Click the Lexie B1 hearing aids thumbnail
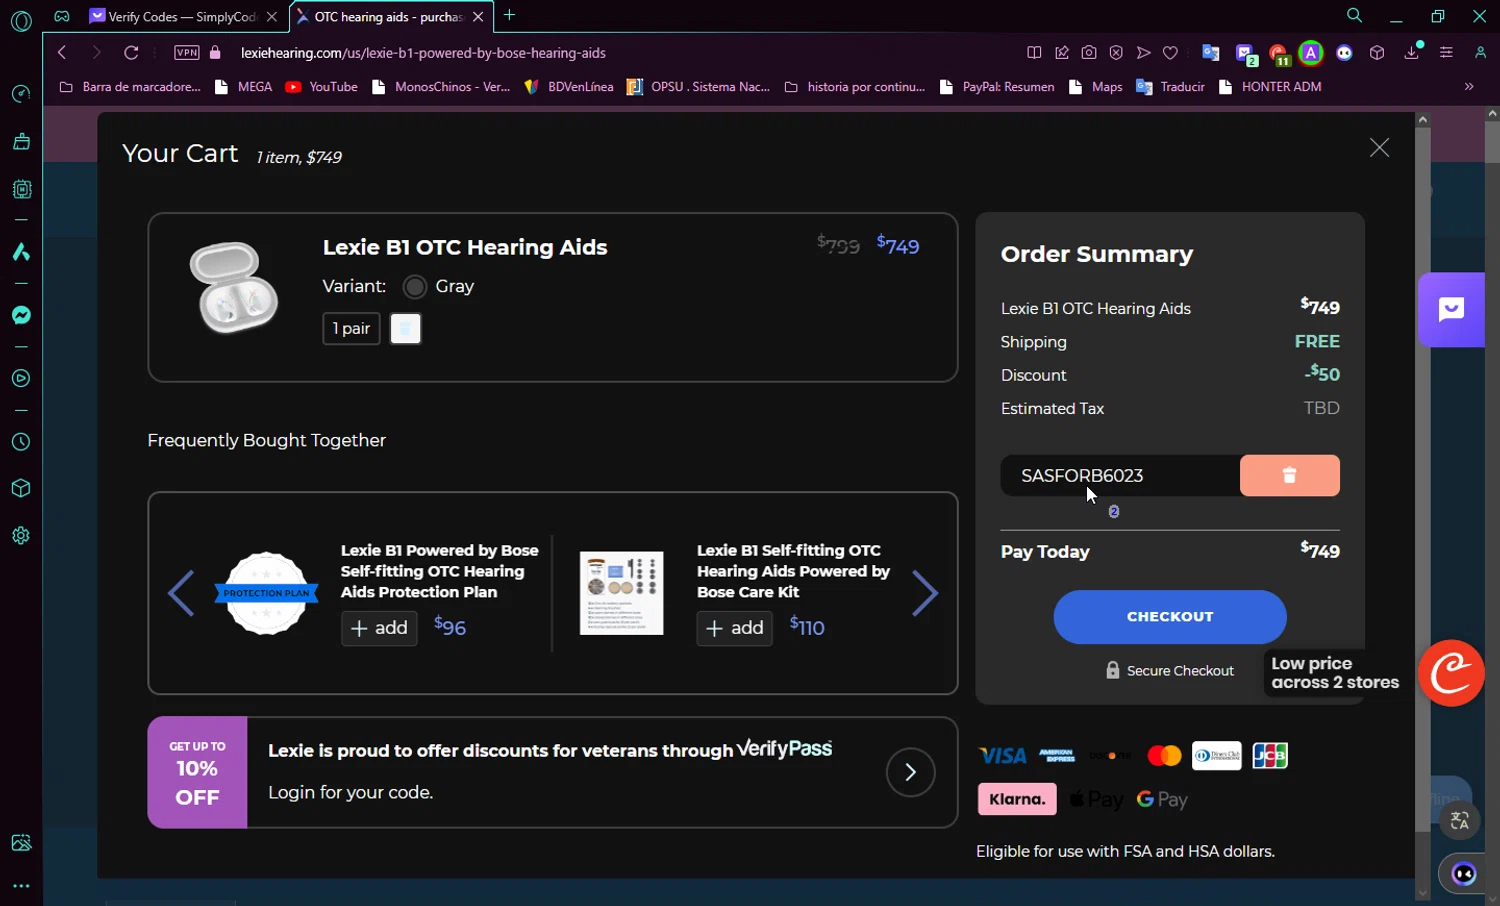This screenshot has width=1500, height=906. [233, 287]
